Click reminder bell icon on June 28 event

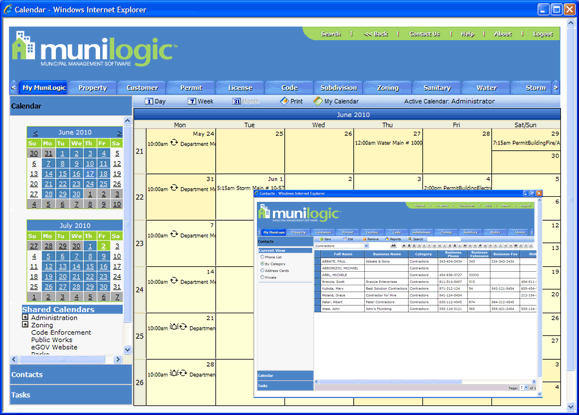tap(174, 373)
